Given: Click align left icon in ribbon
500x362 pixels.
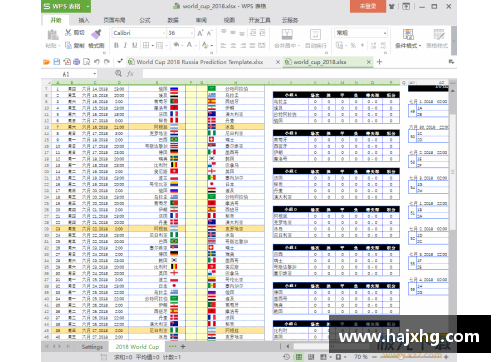Looking at the screenshot, I should coord(223,45).
